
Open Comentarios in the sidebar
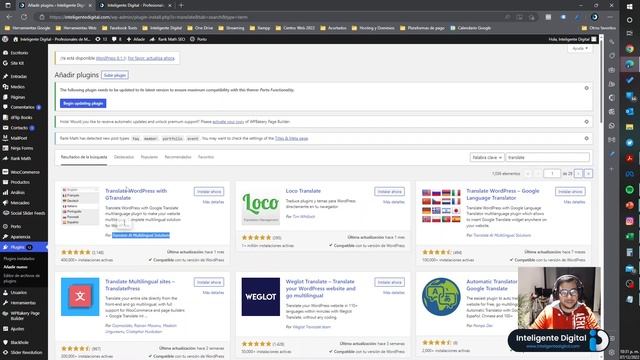tap(22, 107)
